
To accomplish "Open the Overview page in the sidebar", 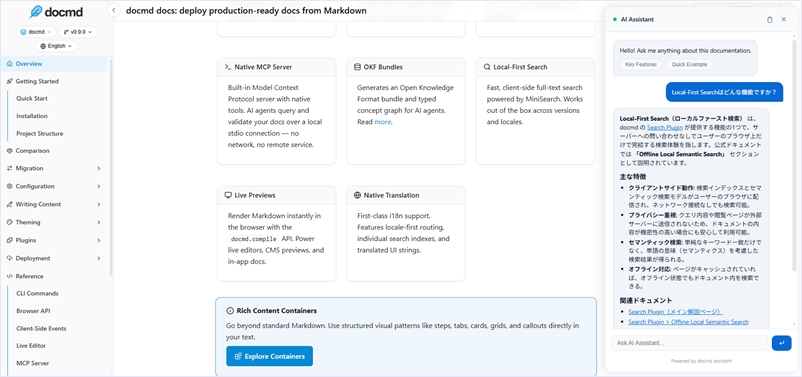I will pos(54,64).
